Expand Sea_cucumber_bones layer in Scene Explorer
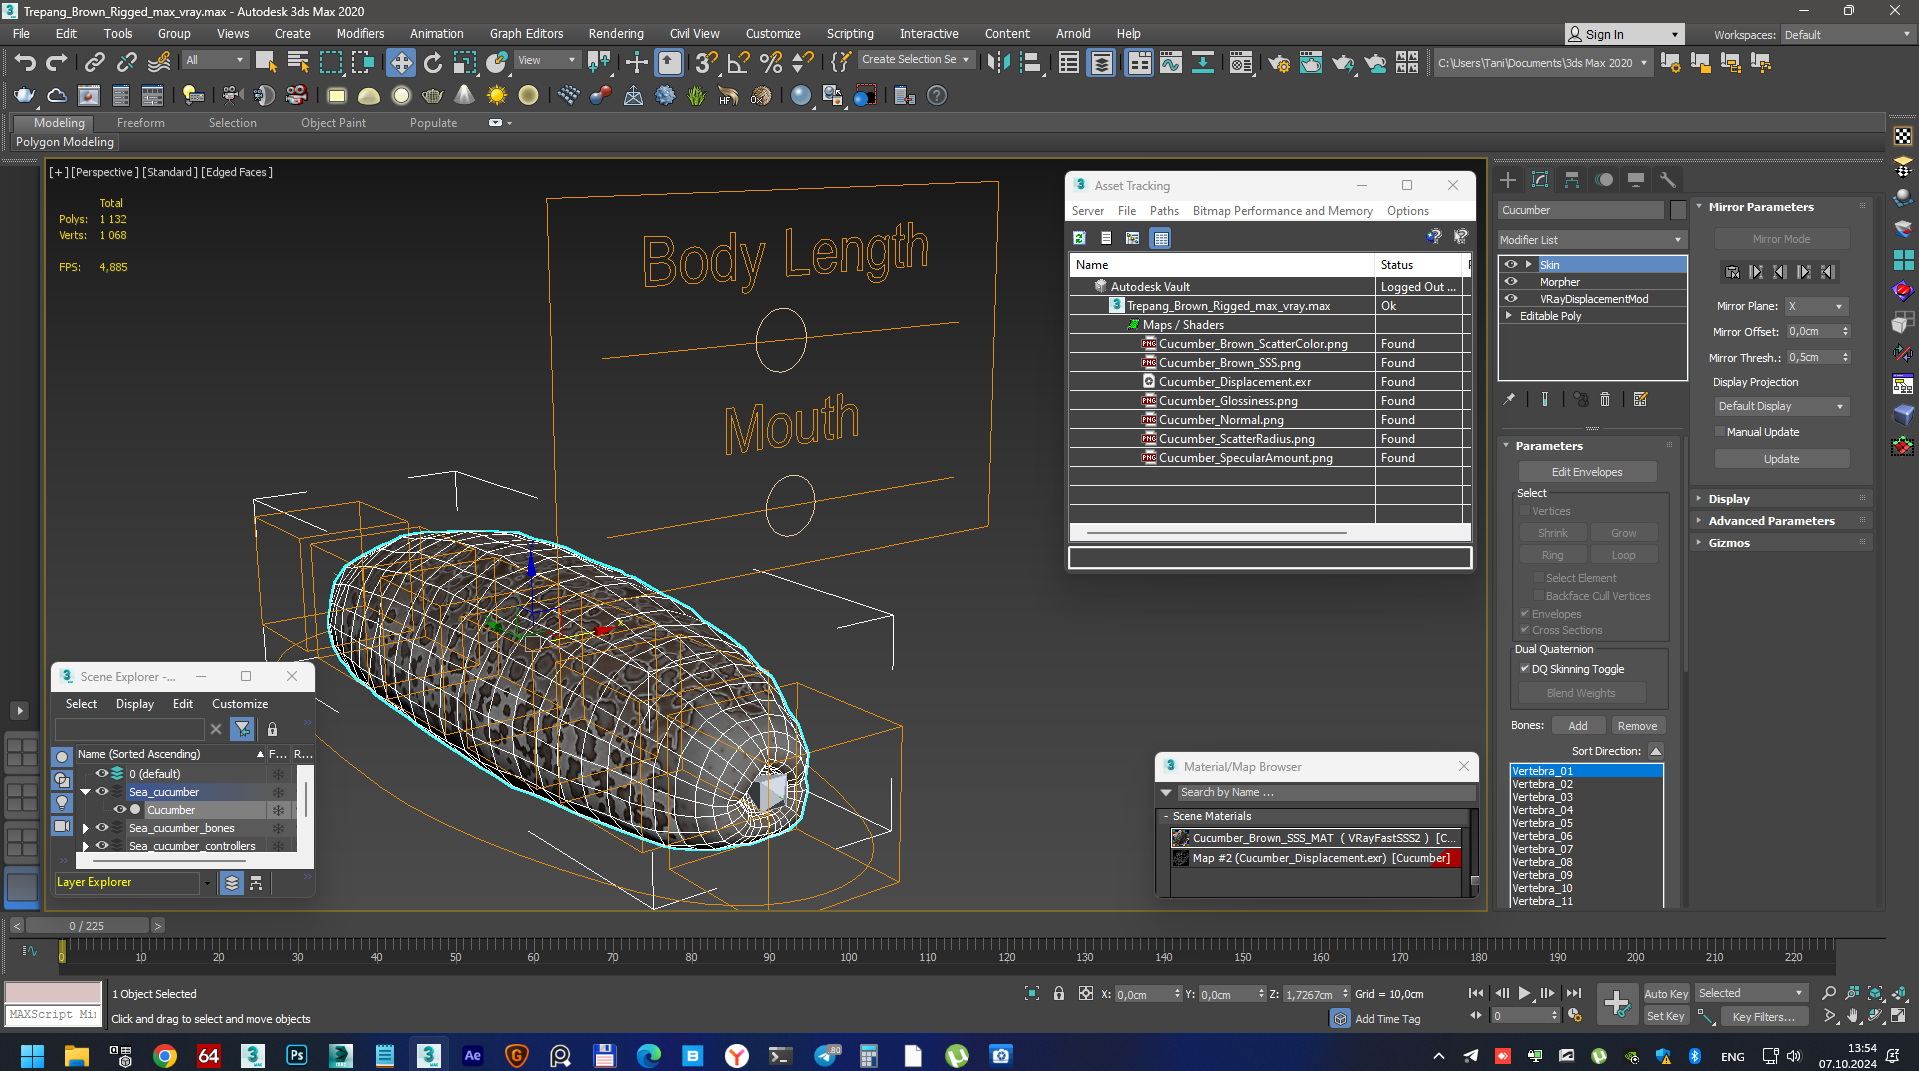The width and height of the screenshot is (1919, 1071). [85, 828]
